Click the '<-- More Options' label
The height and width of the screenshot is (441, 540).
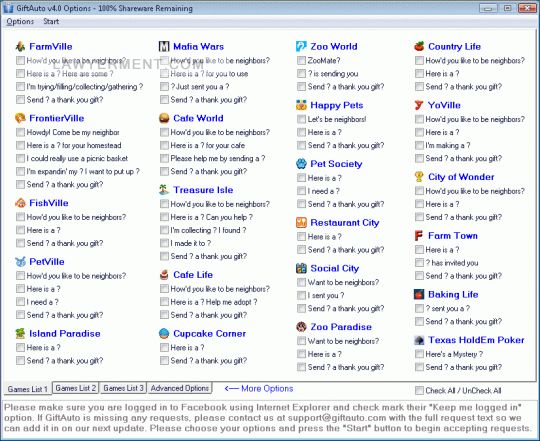click(259, 389)
